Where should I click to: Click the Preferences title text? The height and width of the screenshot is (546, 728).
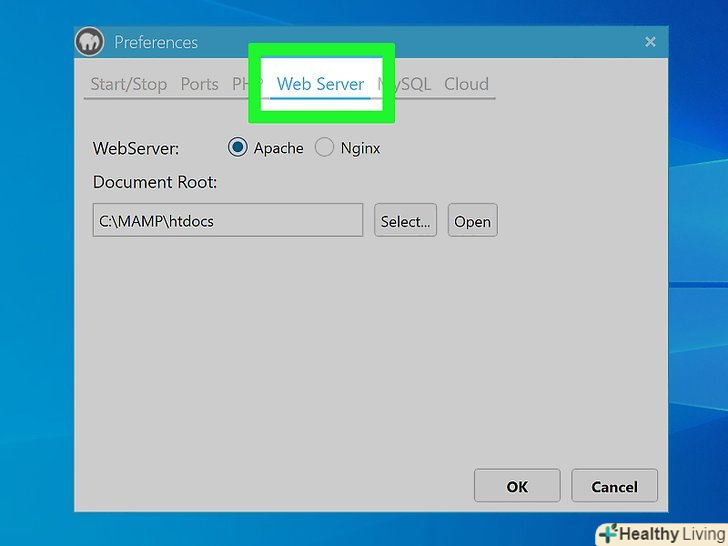point(156,42)
